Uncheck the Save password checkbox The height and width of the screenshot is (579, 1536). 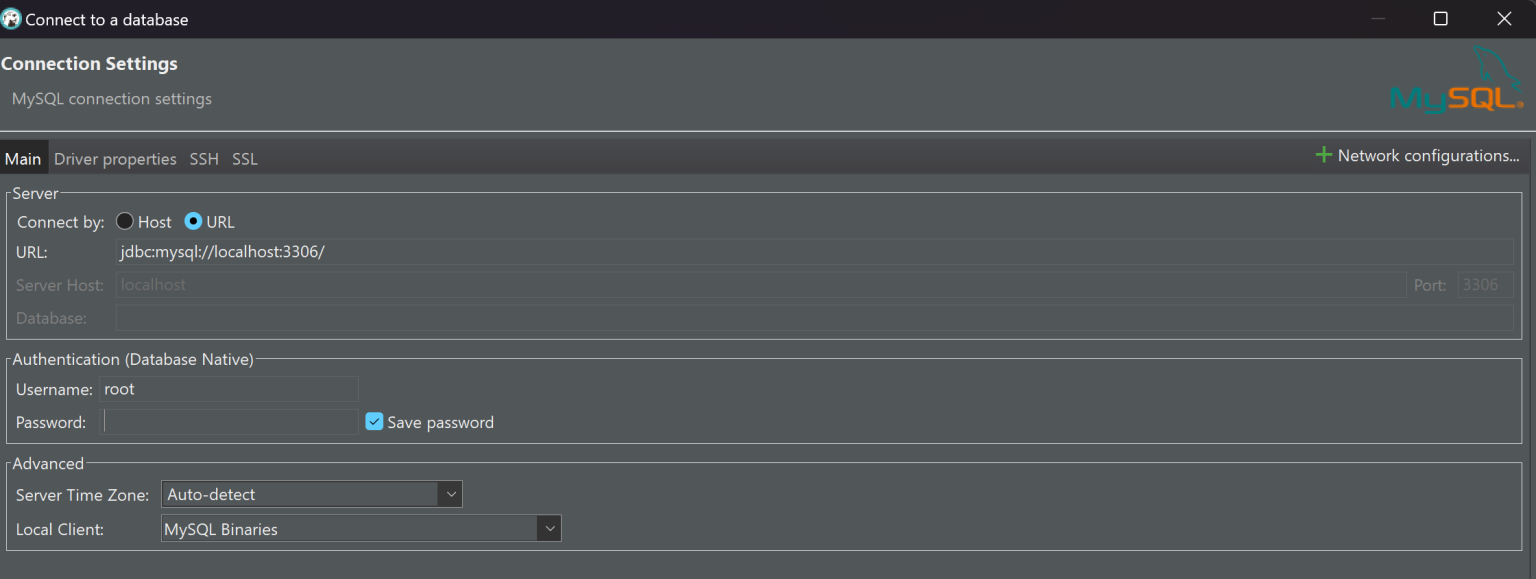pyautogui.click(x=374, y=421)
